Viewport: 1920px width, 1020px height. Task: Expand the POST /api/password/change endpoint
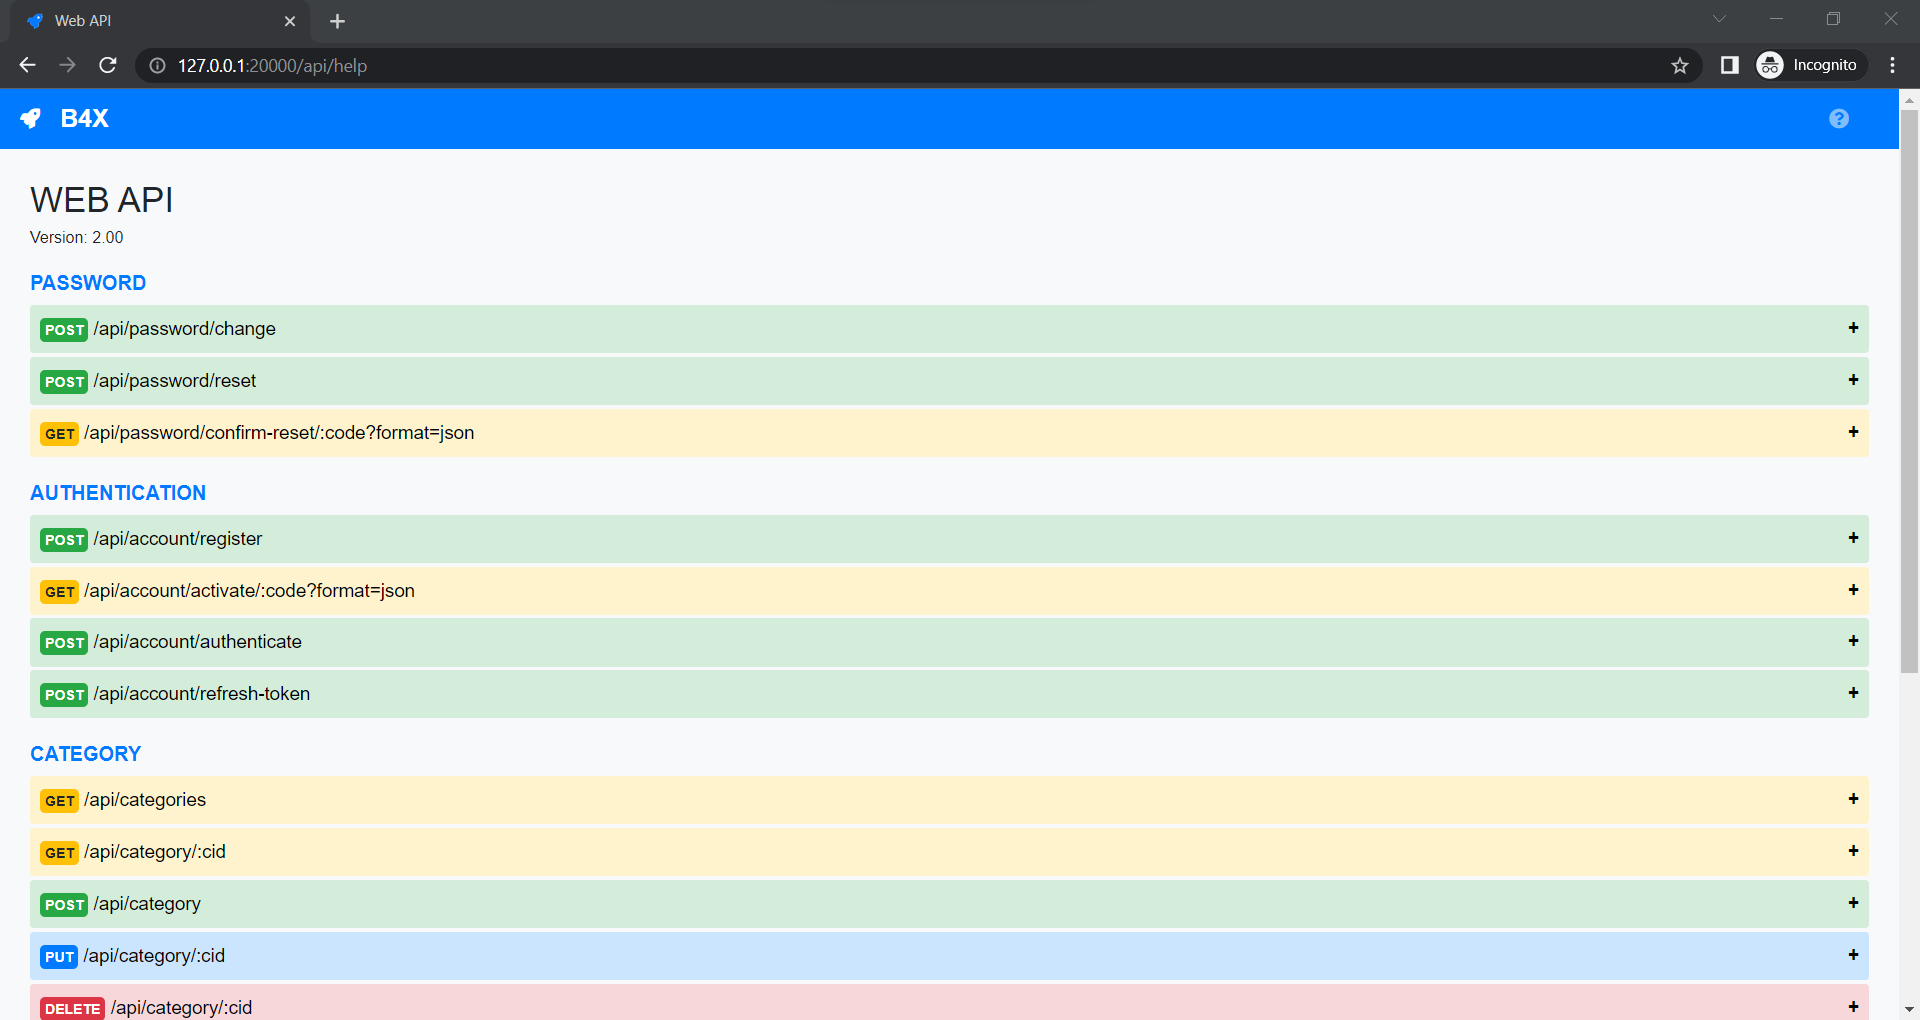[1853, 328]
